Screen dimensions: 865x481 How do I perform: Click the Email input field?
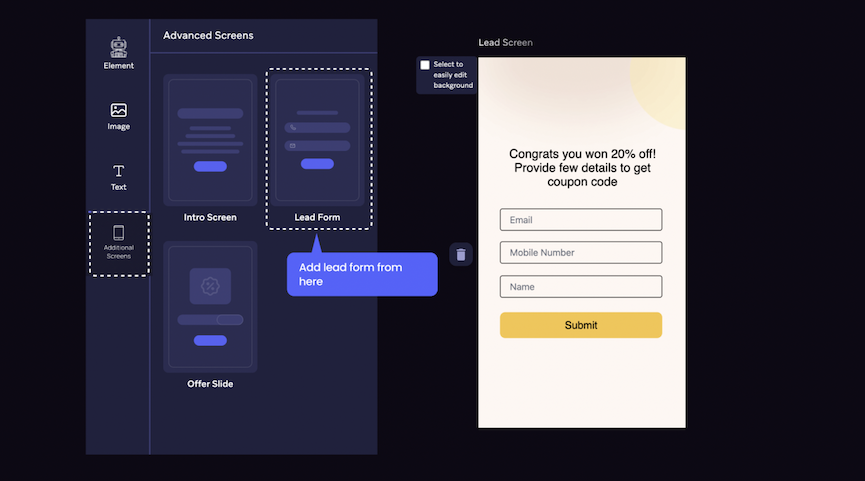(580, 220)
